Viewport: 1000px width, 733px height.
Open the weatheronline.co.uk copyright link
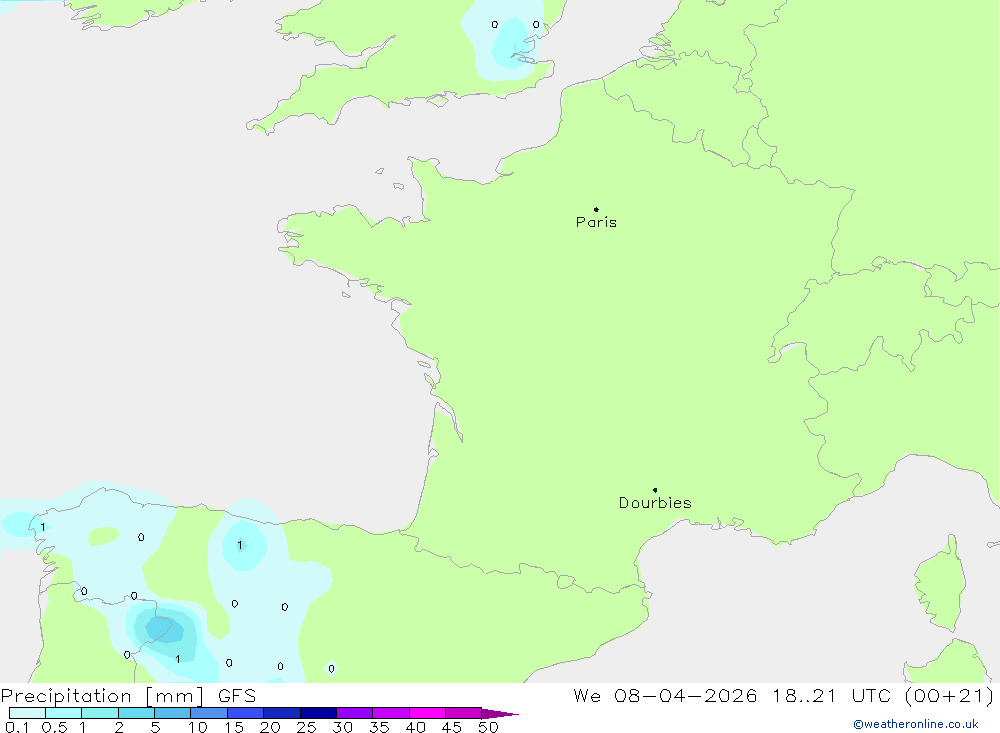[x=916, y=724]
